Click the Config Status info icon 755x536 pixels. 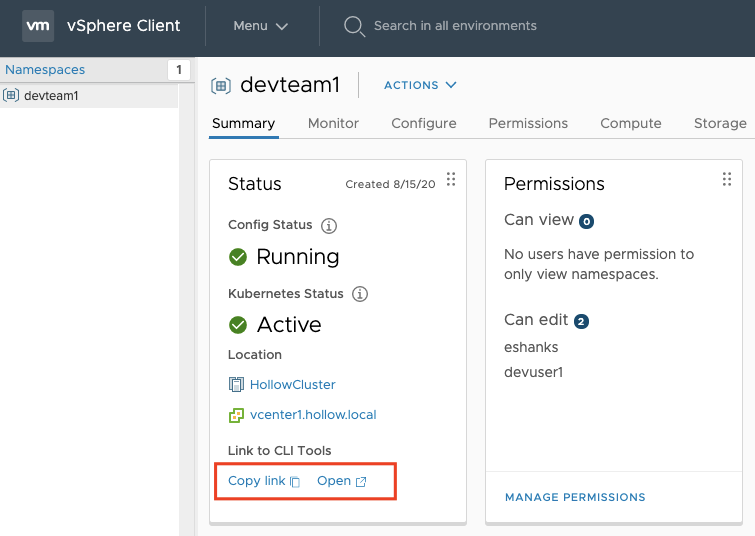[x=329, y=225]
